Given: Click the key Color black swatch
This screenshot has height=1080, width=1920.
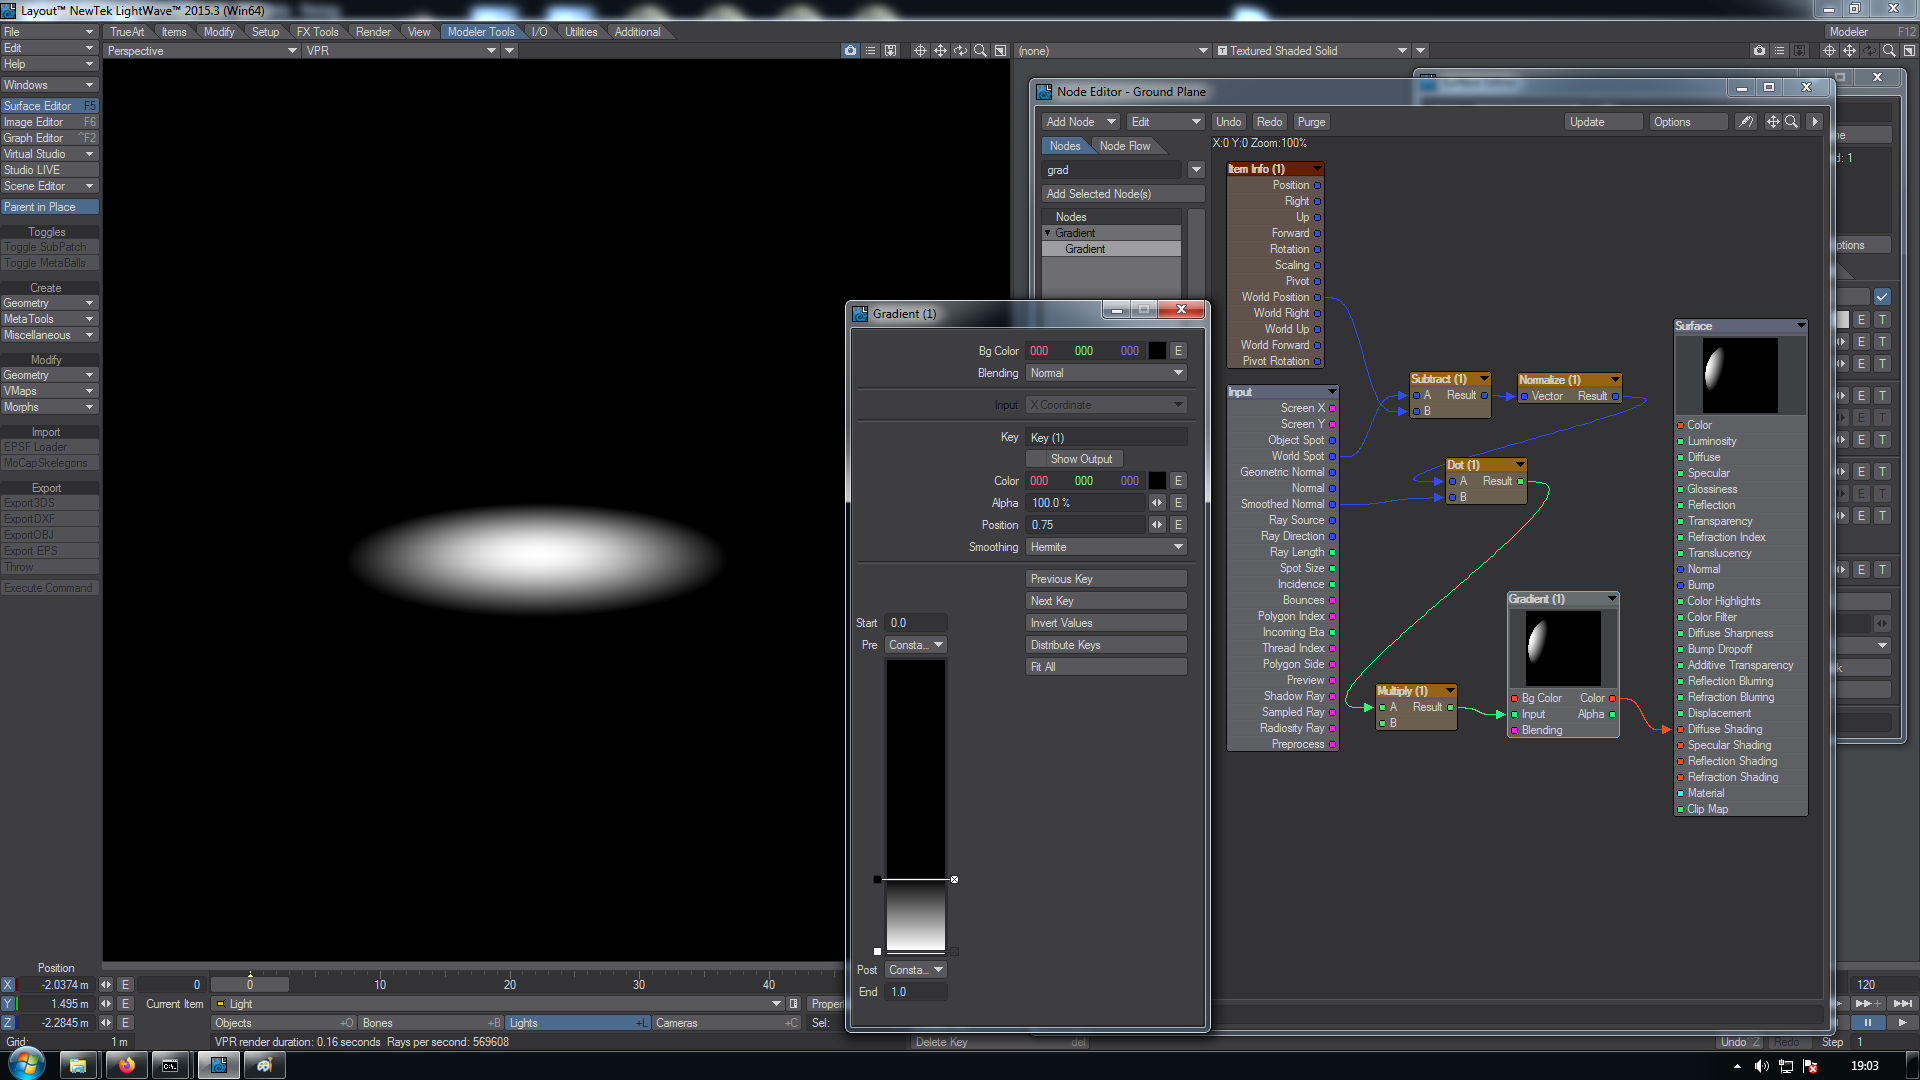Looking at the screenshot, I should click(1157, 481).
